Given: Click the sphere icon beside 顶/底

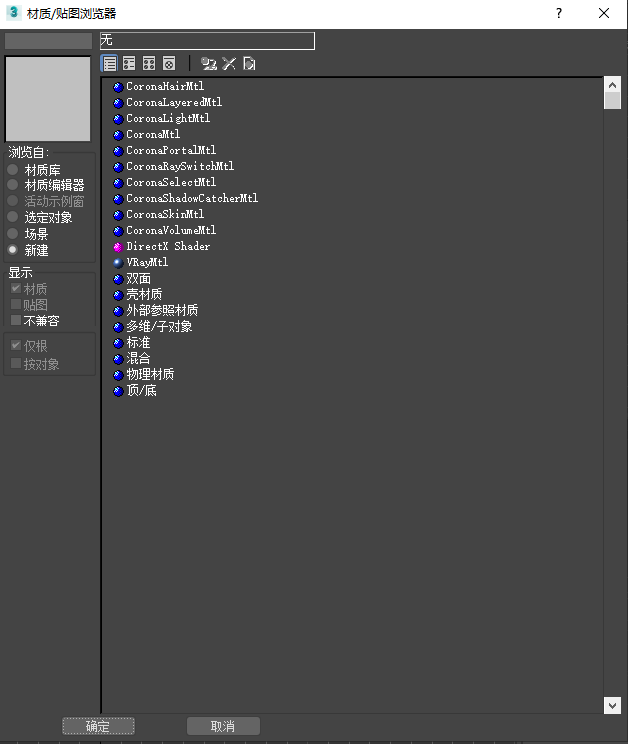Looking at the screenshot, I should click(x=119, y=391).
